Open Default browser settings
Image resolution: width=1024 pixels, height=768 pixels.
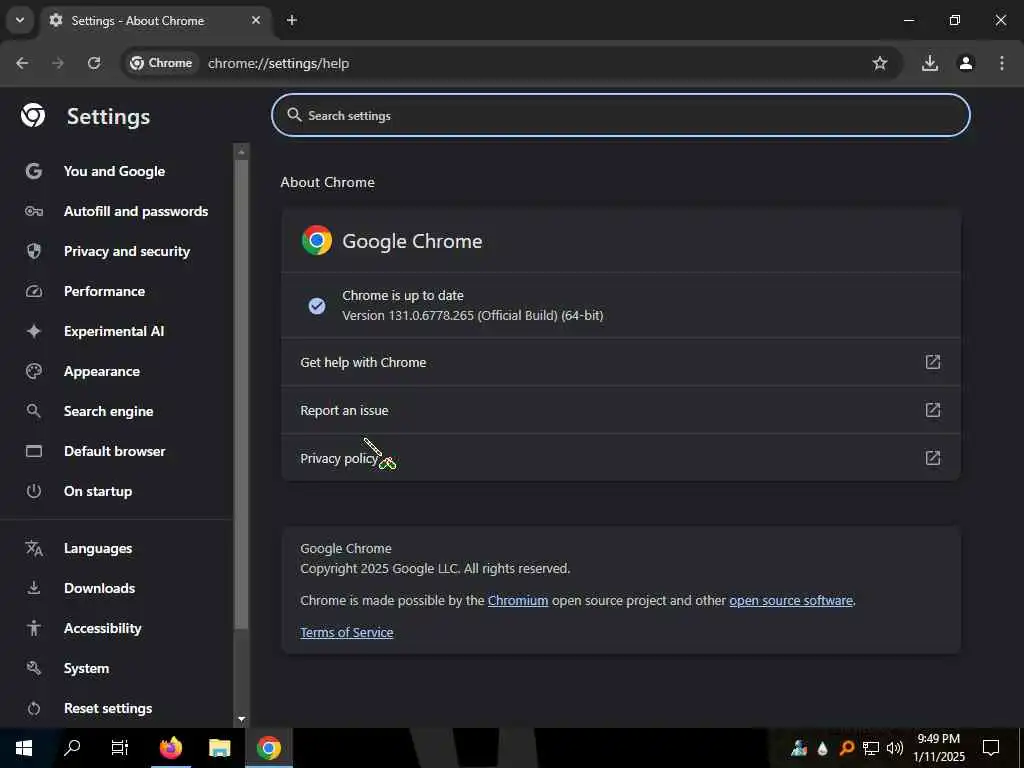(x=114, y=451)
